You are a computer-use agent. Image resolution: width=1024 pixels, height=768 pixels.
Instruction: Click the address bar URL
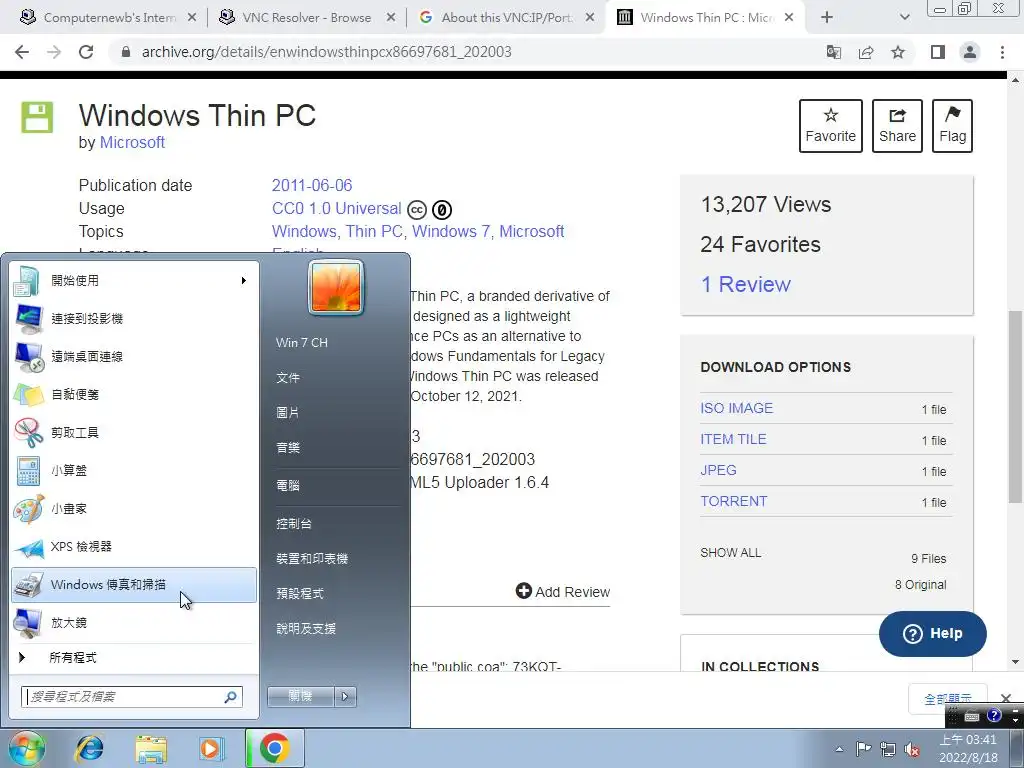[x=327, y=52]
